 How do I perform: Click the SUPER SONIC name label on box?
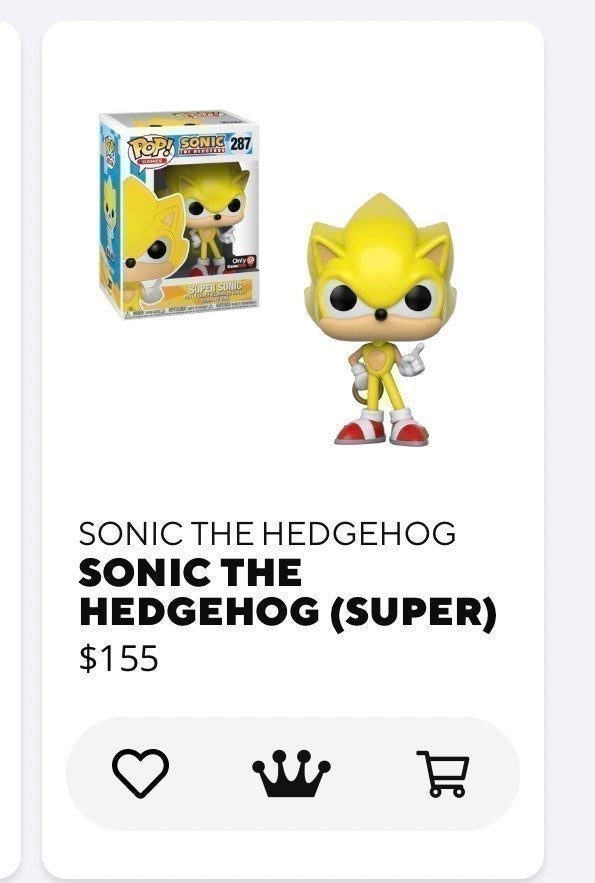[x=215, y=287]
